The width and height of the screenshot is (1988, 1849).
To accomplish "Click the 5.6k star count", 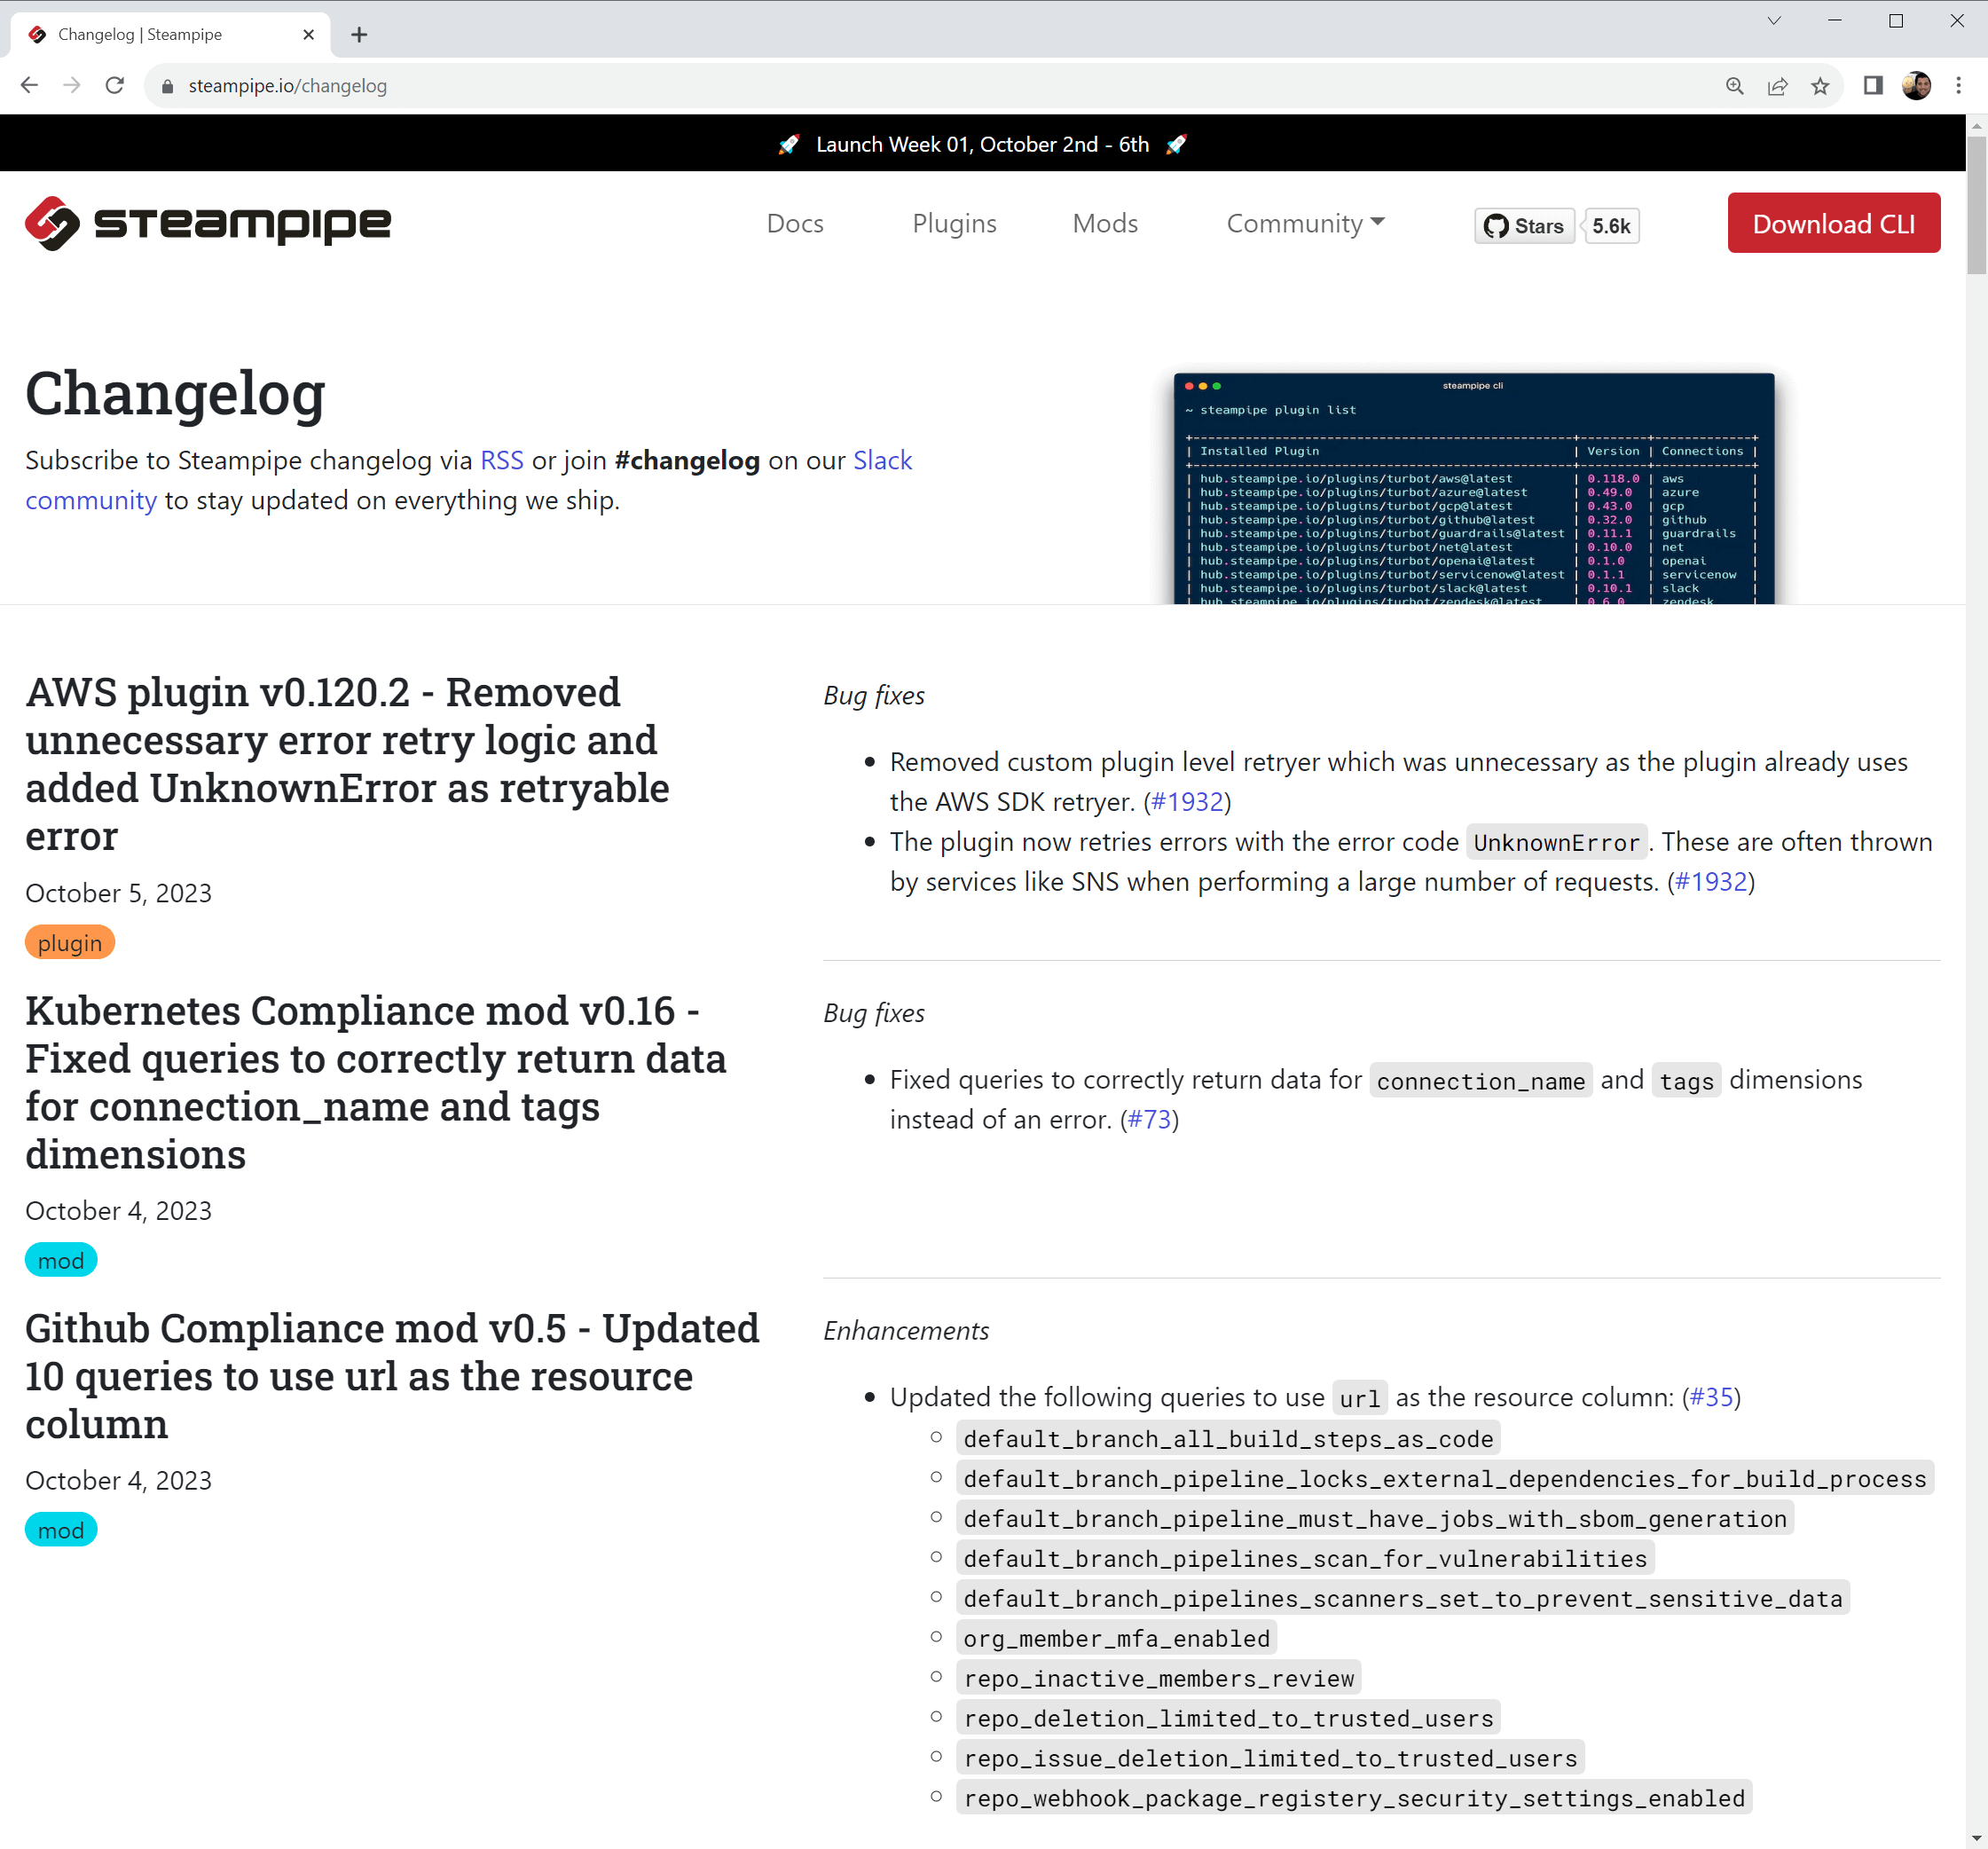I will (x=1611, y=226).
